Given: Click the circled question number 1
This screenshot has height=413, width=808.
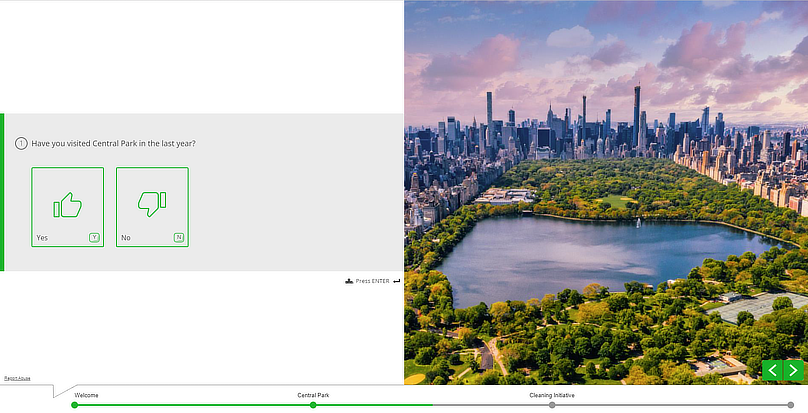Looking at the screenshot, I should pyautogui.click(x=21, y=144).
